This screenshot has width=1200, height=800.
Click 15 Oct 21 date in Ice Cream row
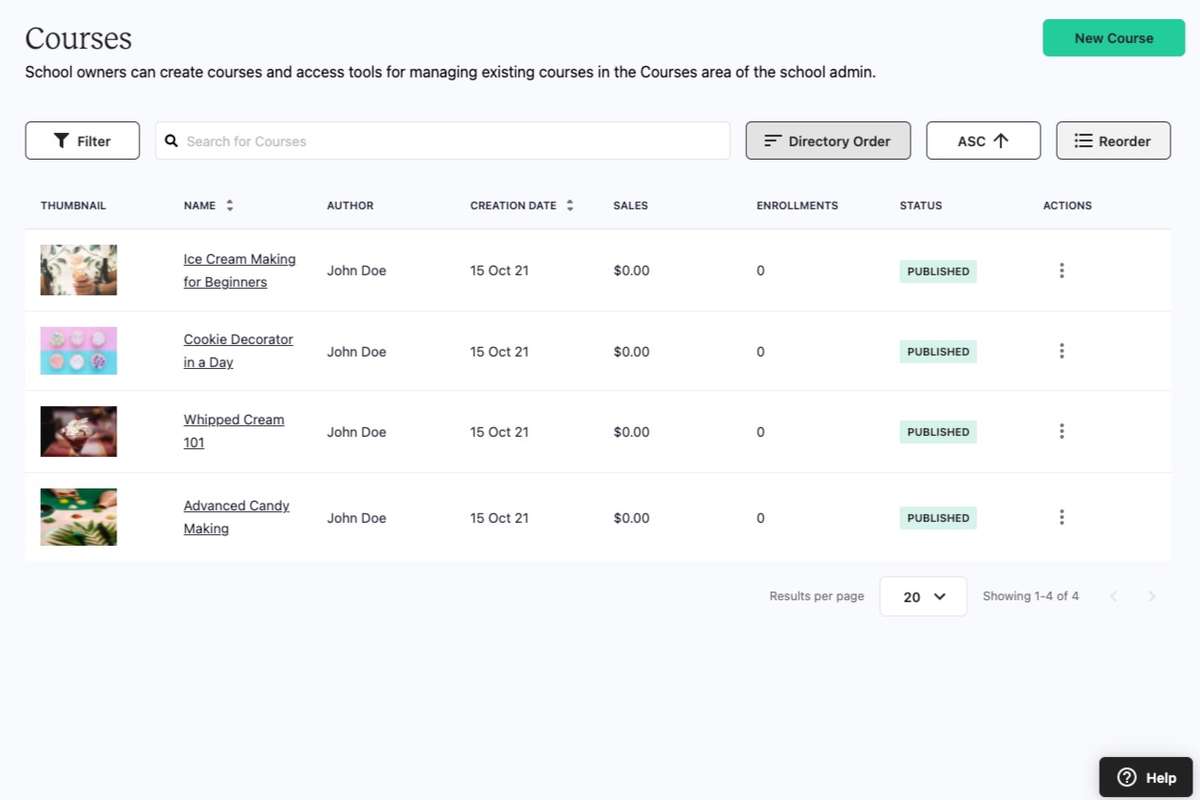point(499,271)
